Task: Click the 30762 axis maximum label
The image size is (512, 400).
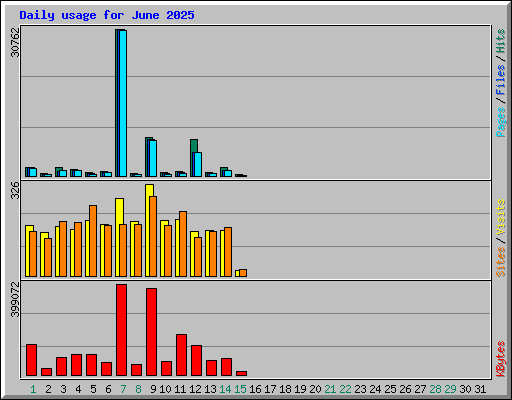Action: point(15,42)
